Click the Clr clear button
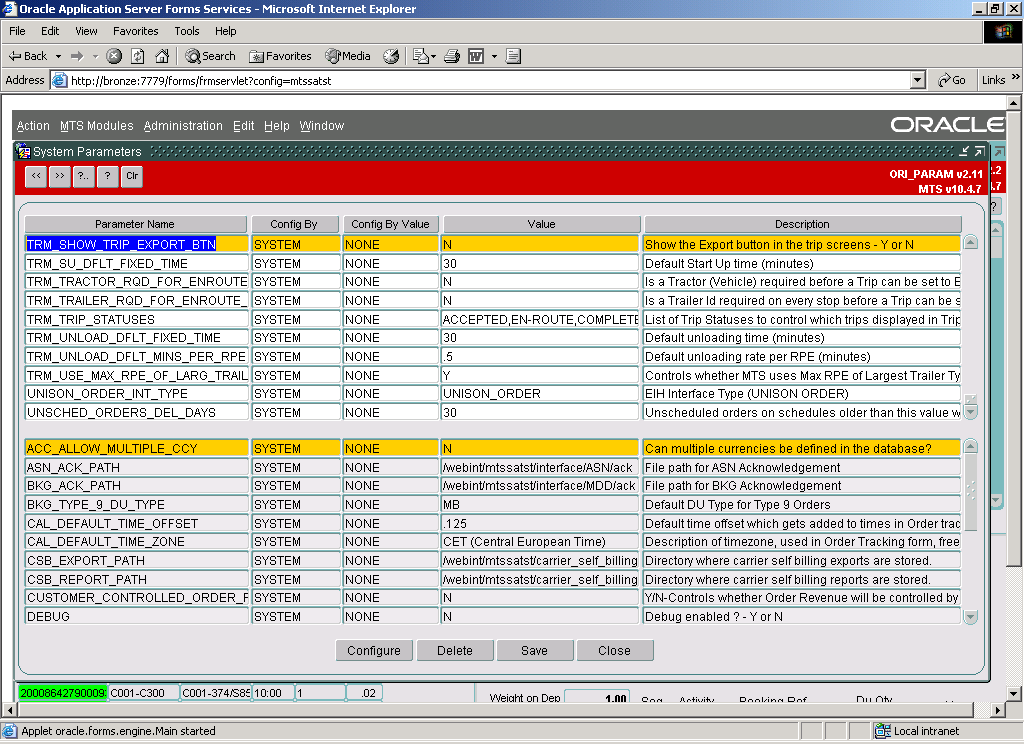1024x744 pixels. pyautogui.click(x=132, y=176)
